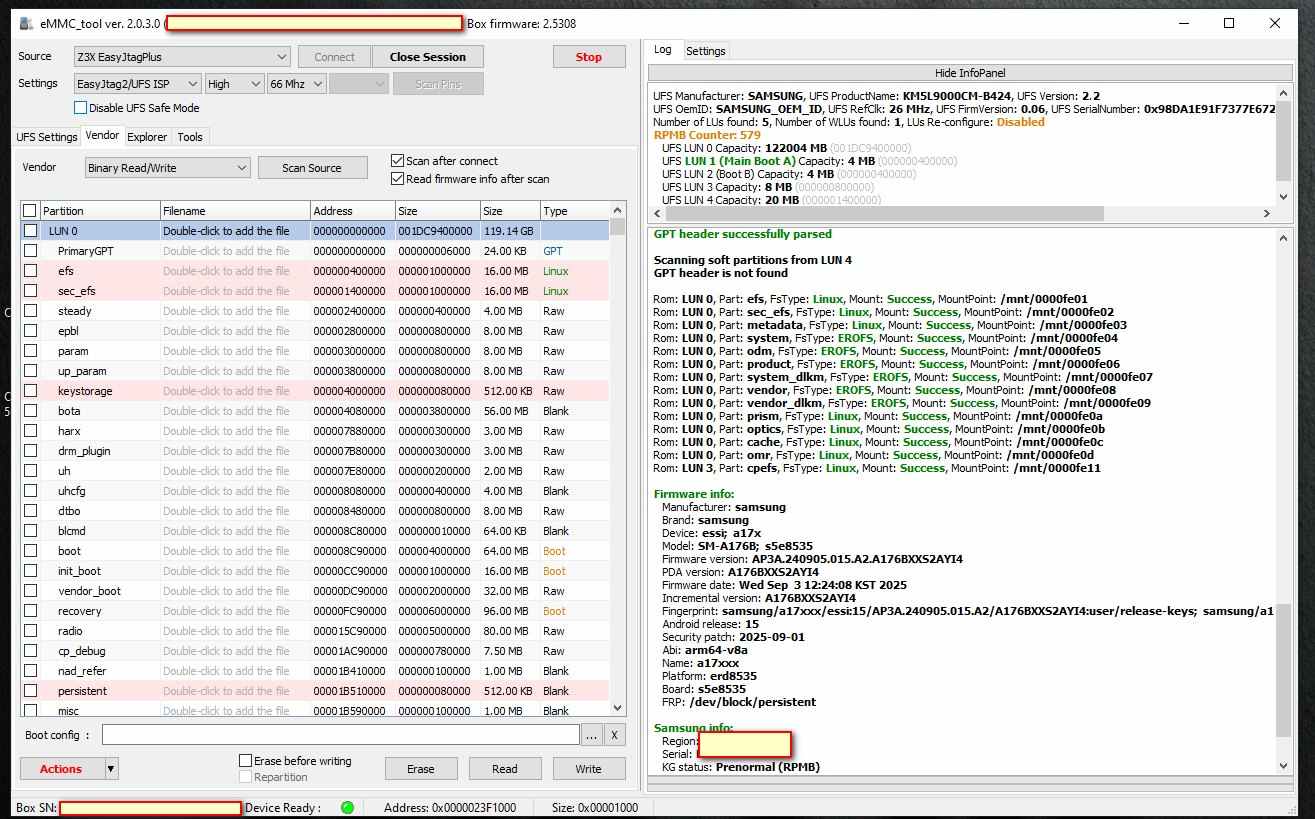Switch to the Log tab
The height and width of the screenshot is (819, 1315).
coord(663,50)
